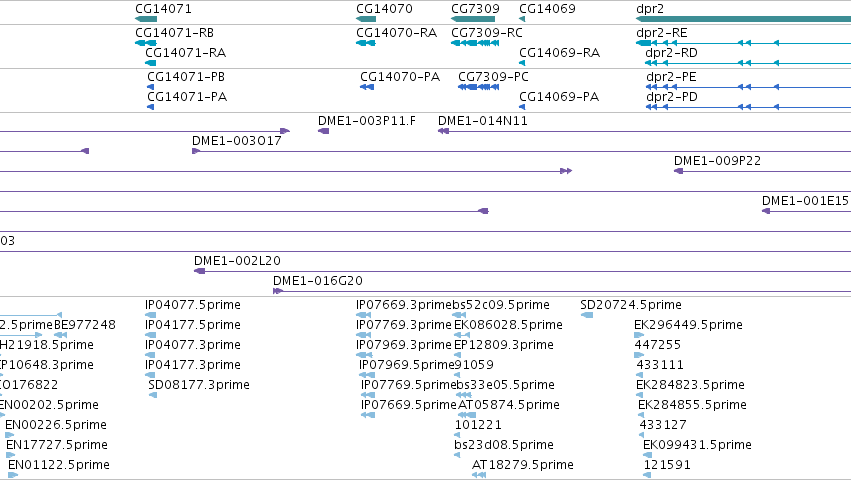Click EST label bs23d08.5prime

point(504,445)
